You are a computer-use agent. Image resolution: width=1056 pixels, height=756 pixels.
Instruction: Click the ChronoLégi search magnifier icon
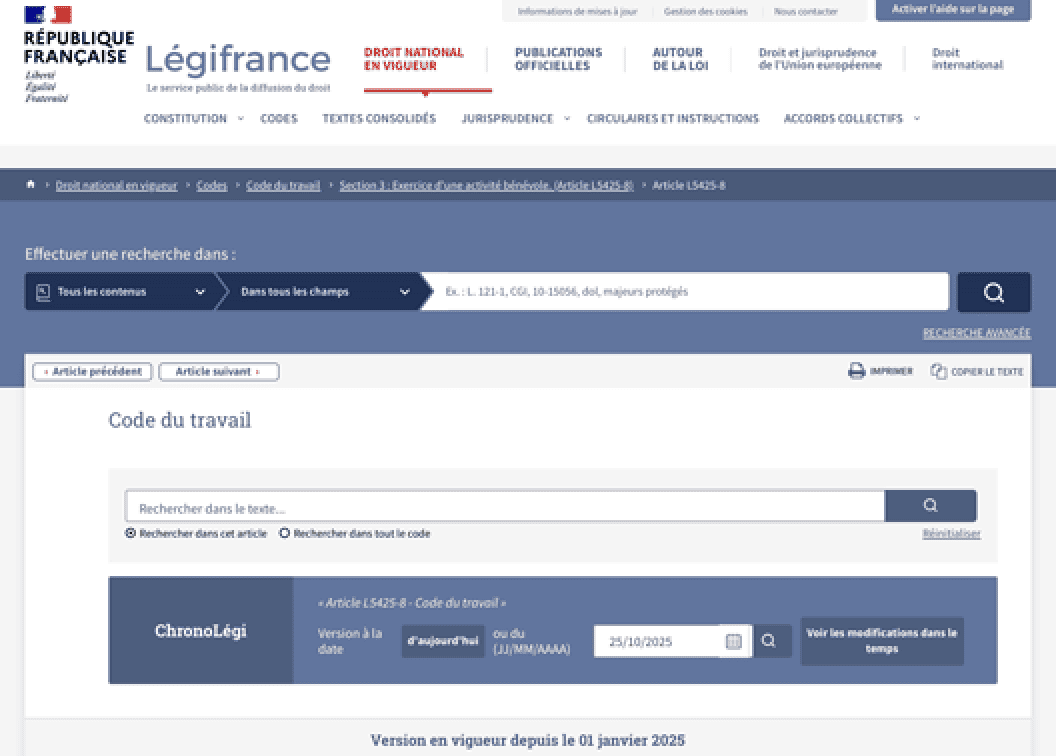pos(771,641)
